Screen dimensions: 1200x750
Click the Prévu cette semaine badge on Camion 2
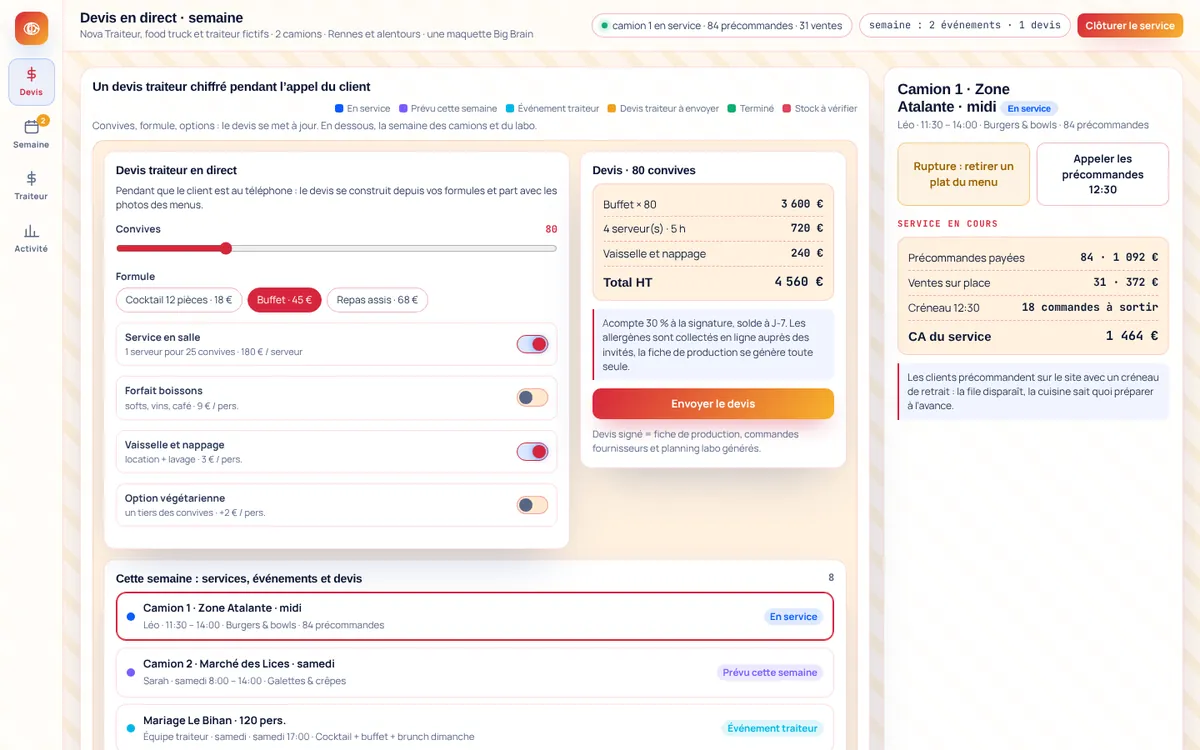point(770,672)
